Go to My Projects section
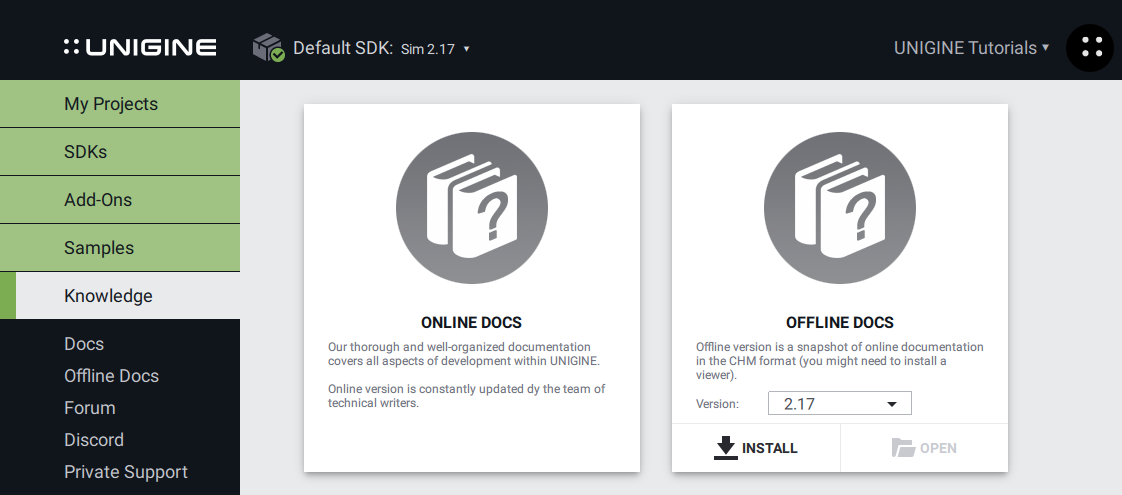Screen dimensions: 1122x495 point(120,104)
